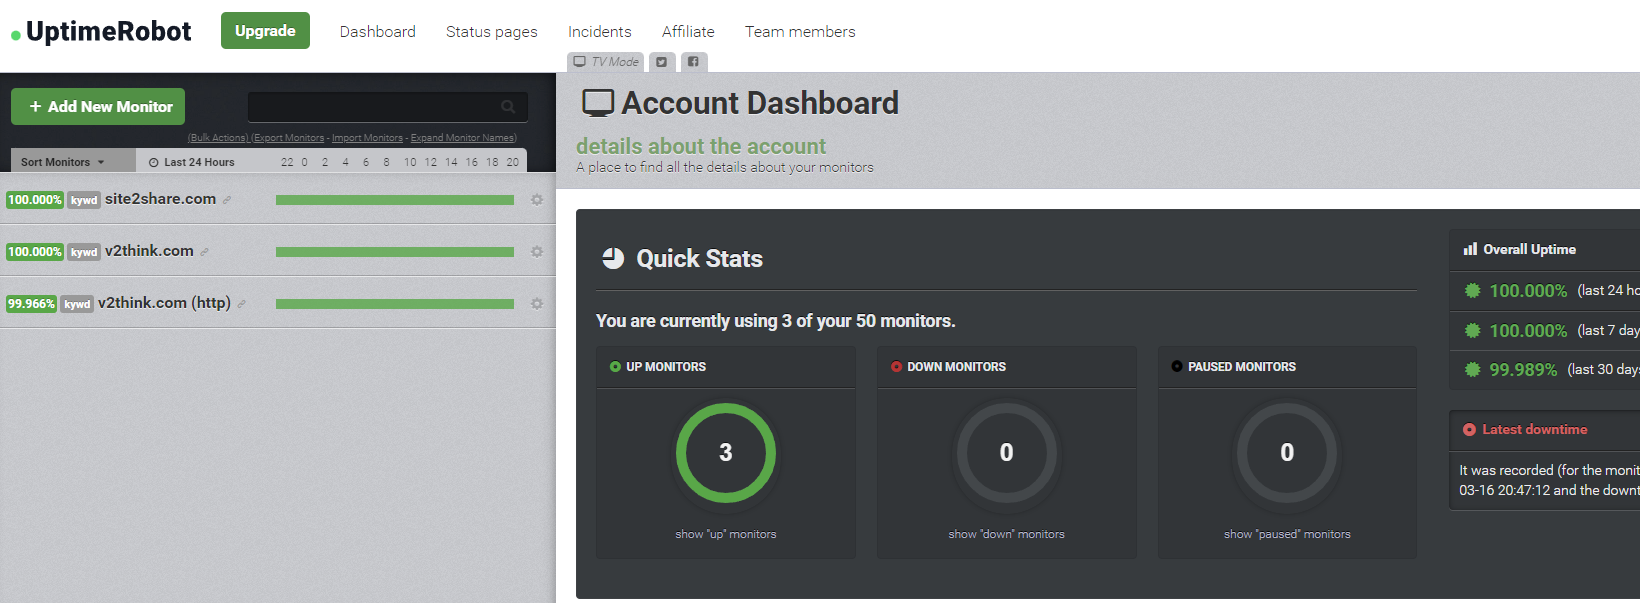Click green badge beside 99.989% uptime
Viewport: 1640px width, 603px height.
1472,370
